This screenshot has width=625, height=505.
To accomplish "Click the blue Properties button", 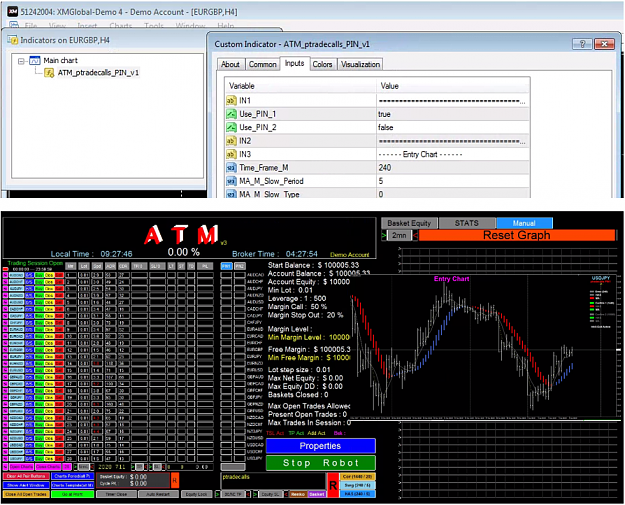I will point(320,446).
